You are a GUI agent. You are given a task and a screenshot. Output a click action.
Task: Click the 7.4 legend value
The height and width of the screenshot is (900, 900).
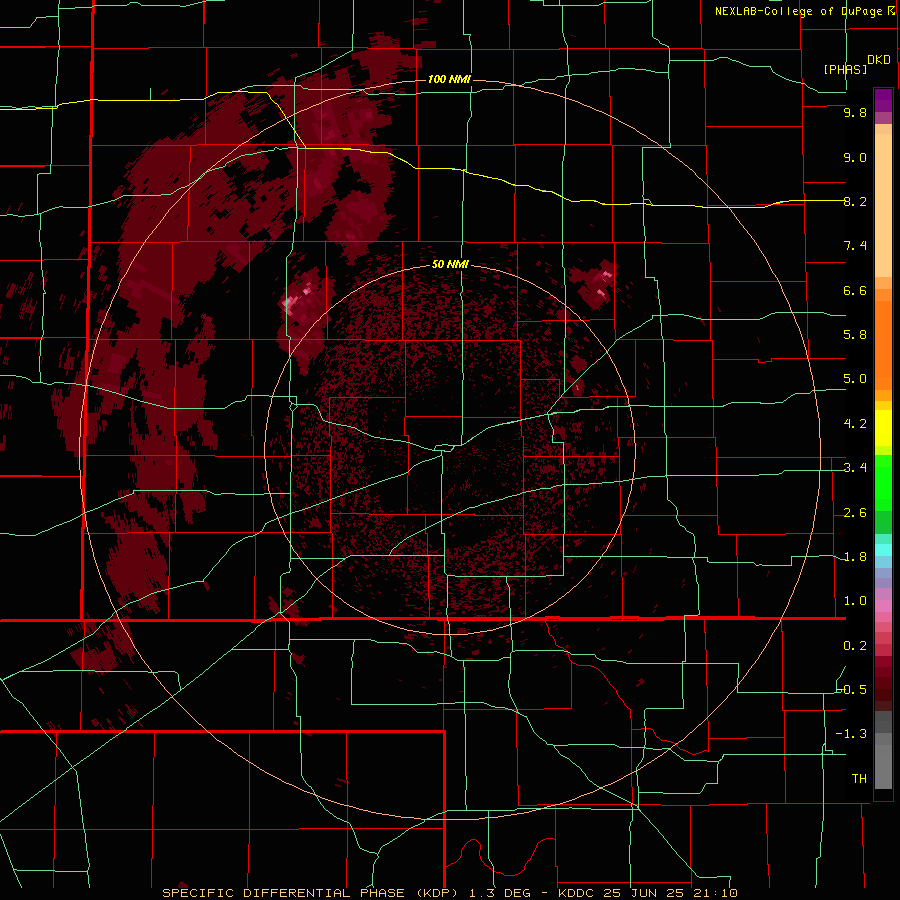(855, 246)
